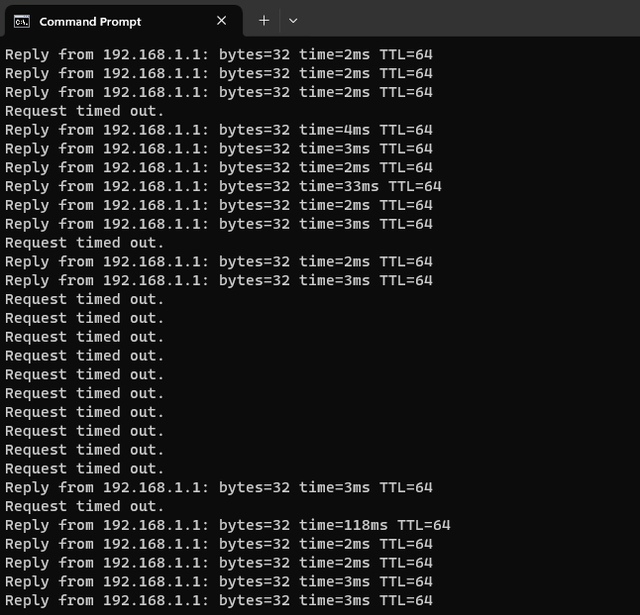Click the word Reply in the 4ms line
The image size is (640, 615).
point(27,130)
